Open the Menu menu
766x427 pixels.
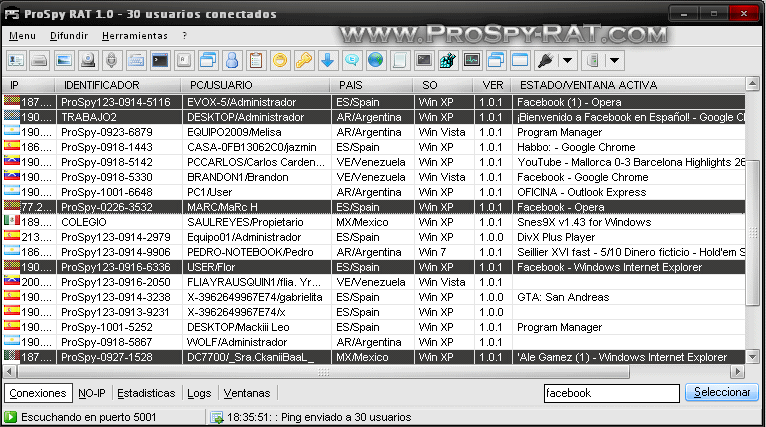(22, 36)
